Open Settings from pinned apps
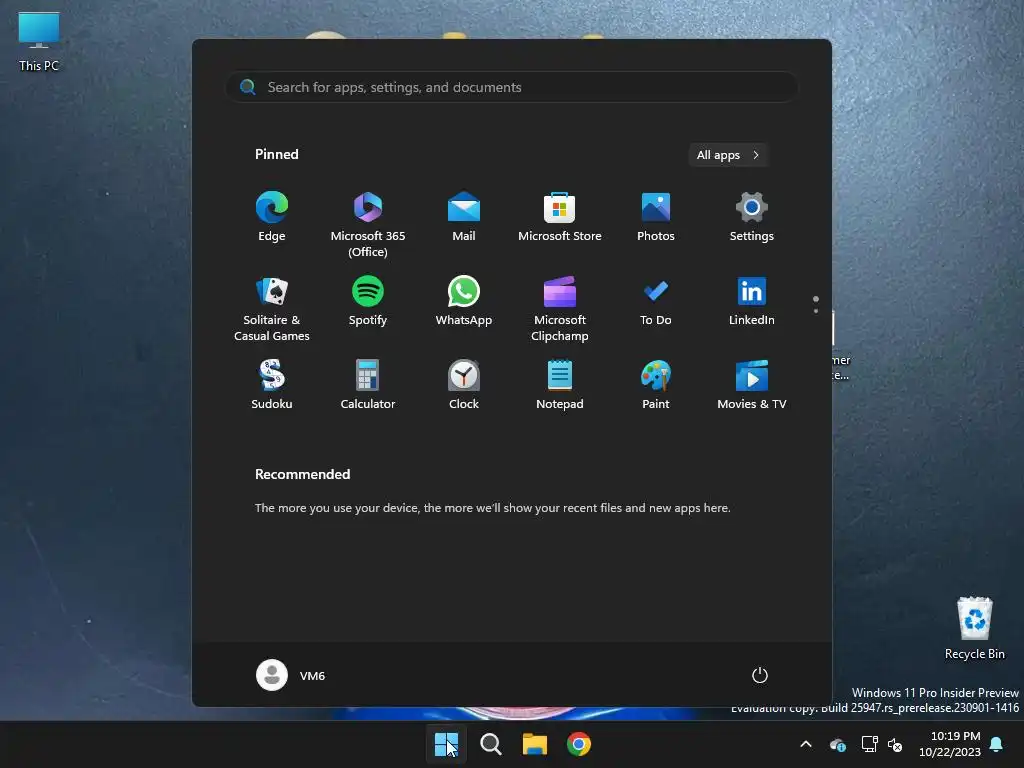 [752, 217]
